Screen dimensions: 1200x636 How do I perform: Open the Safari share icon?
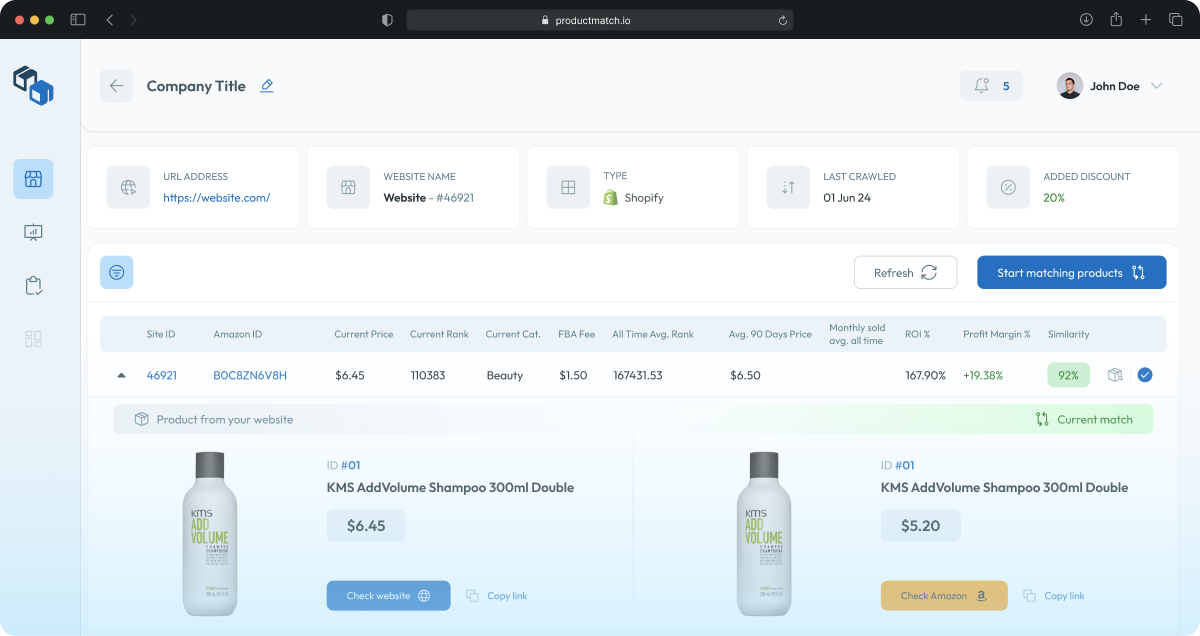(x=1116, y=19)
